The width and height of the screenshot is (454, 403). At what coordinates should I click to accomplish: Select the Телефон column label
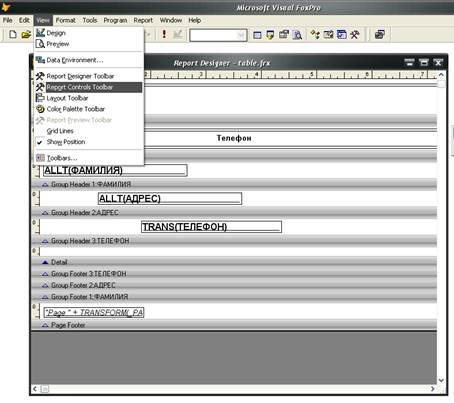(x=234, y=138)
